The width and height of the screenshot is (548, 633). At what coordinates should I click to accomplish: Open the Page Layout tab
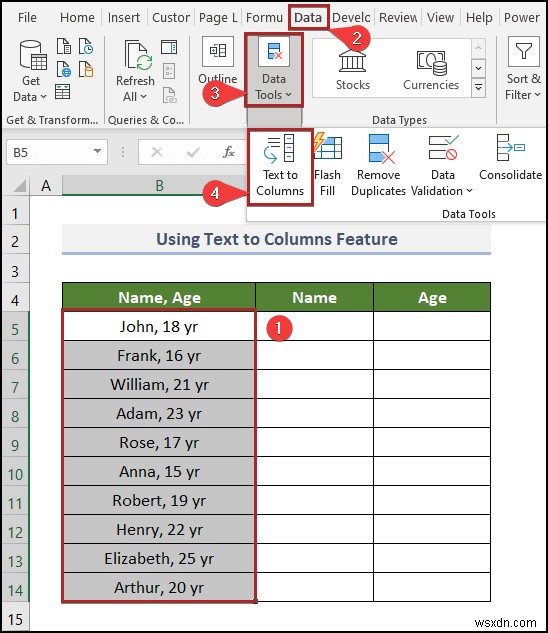(218, 17)
